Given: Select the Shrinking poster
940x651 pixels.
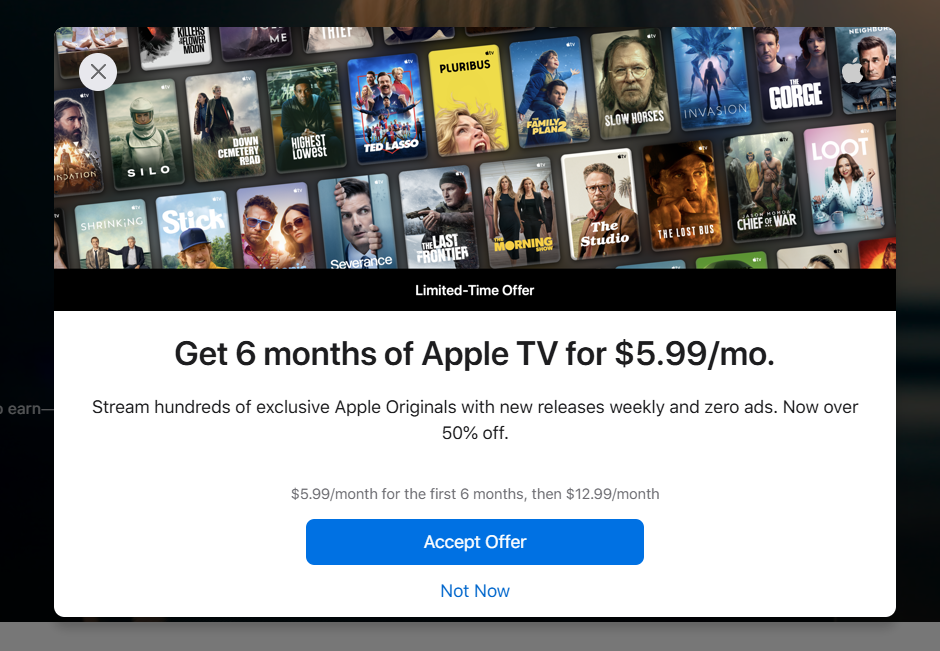Looking at the screenshot, I should pos(113,236).
